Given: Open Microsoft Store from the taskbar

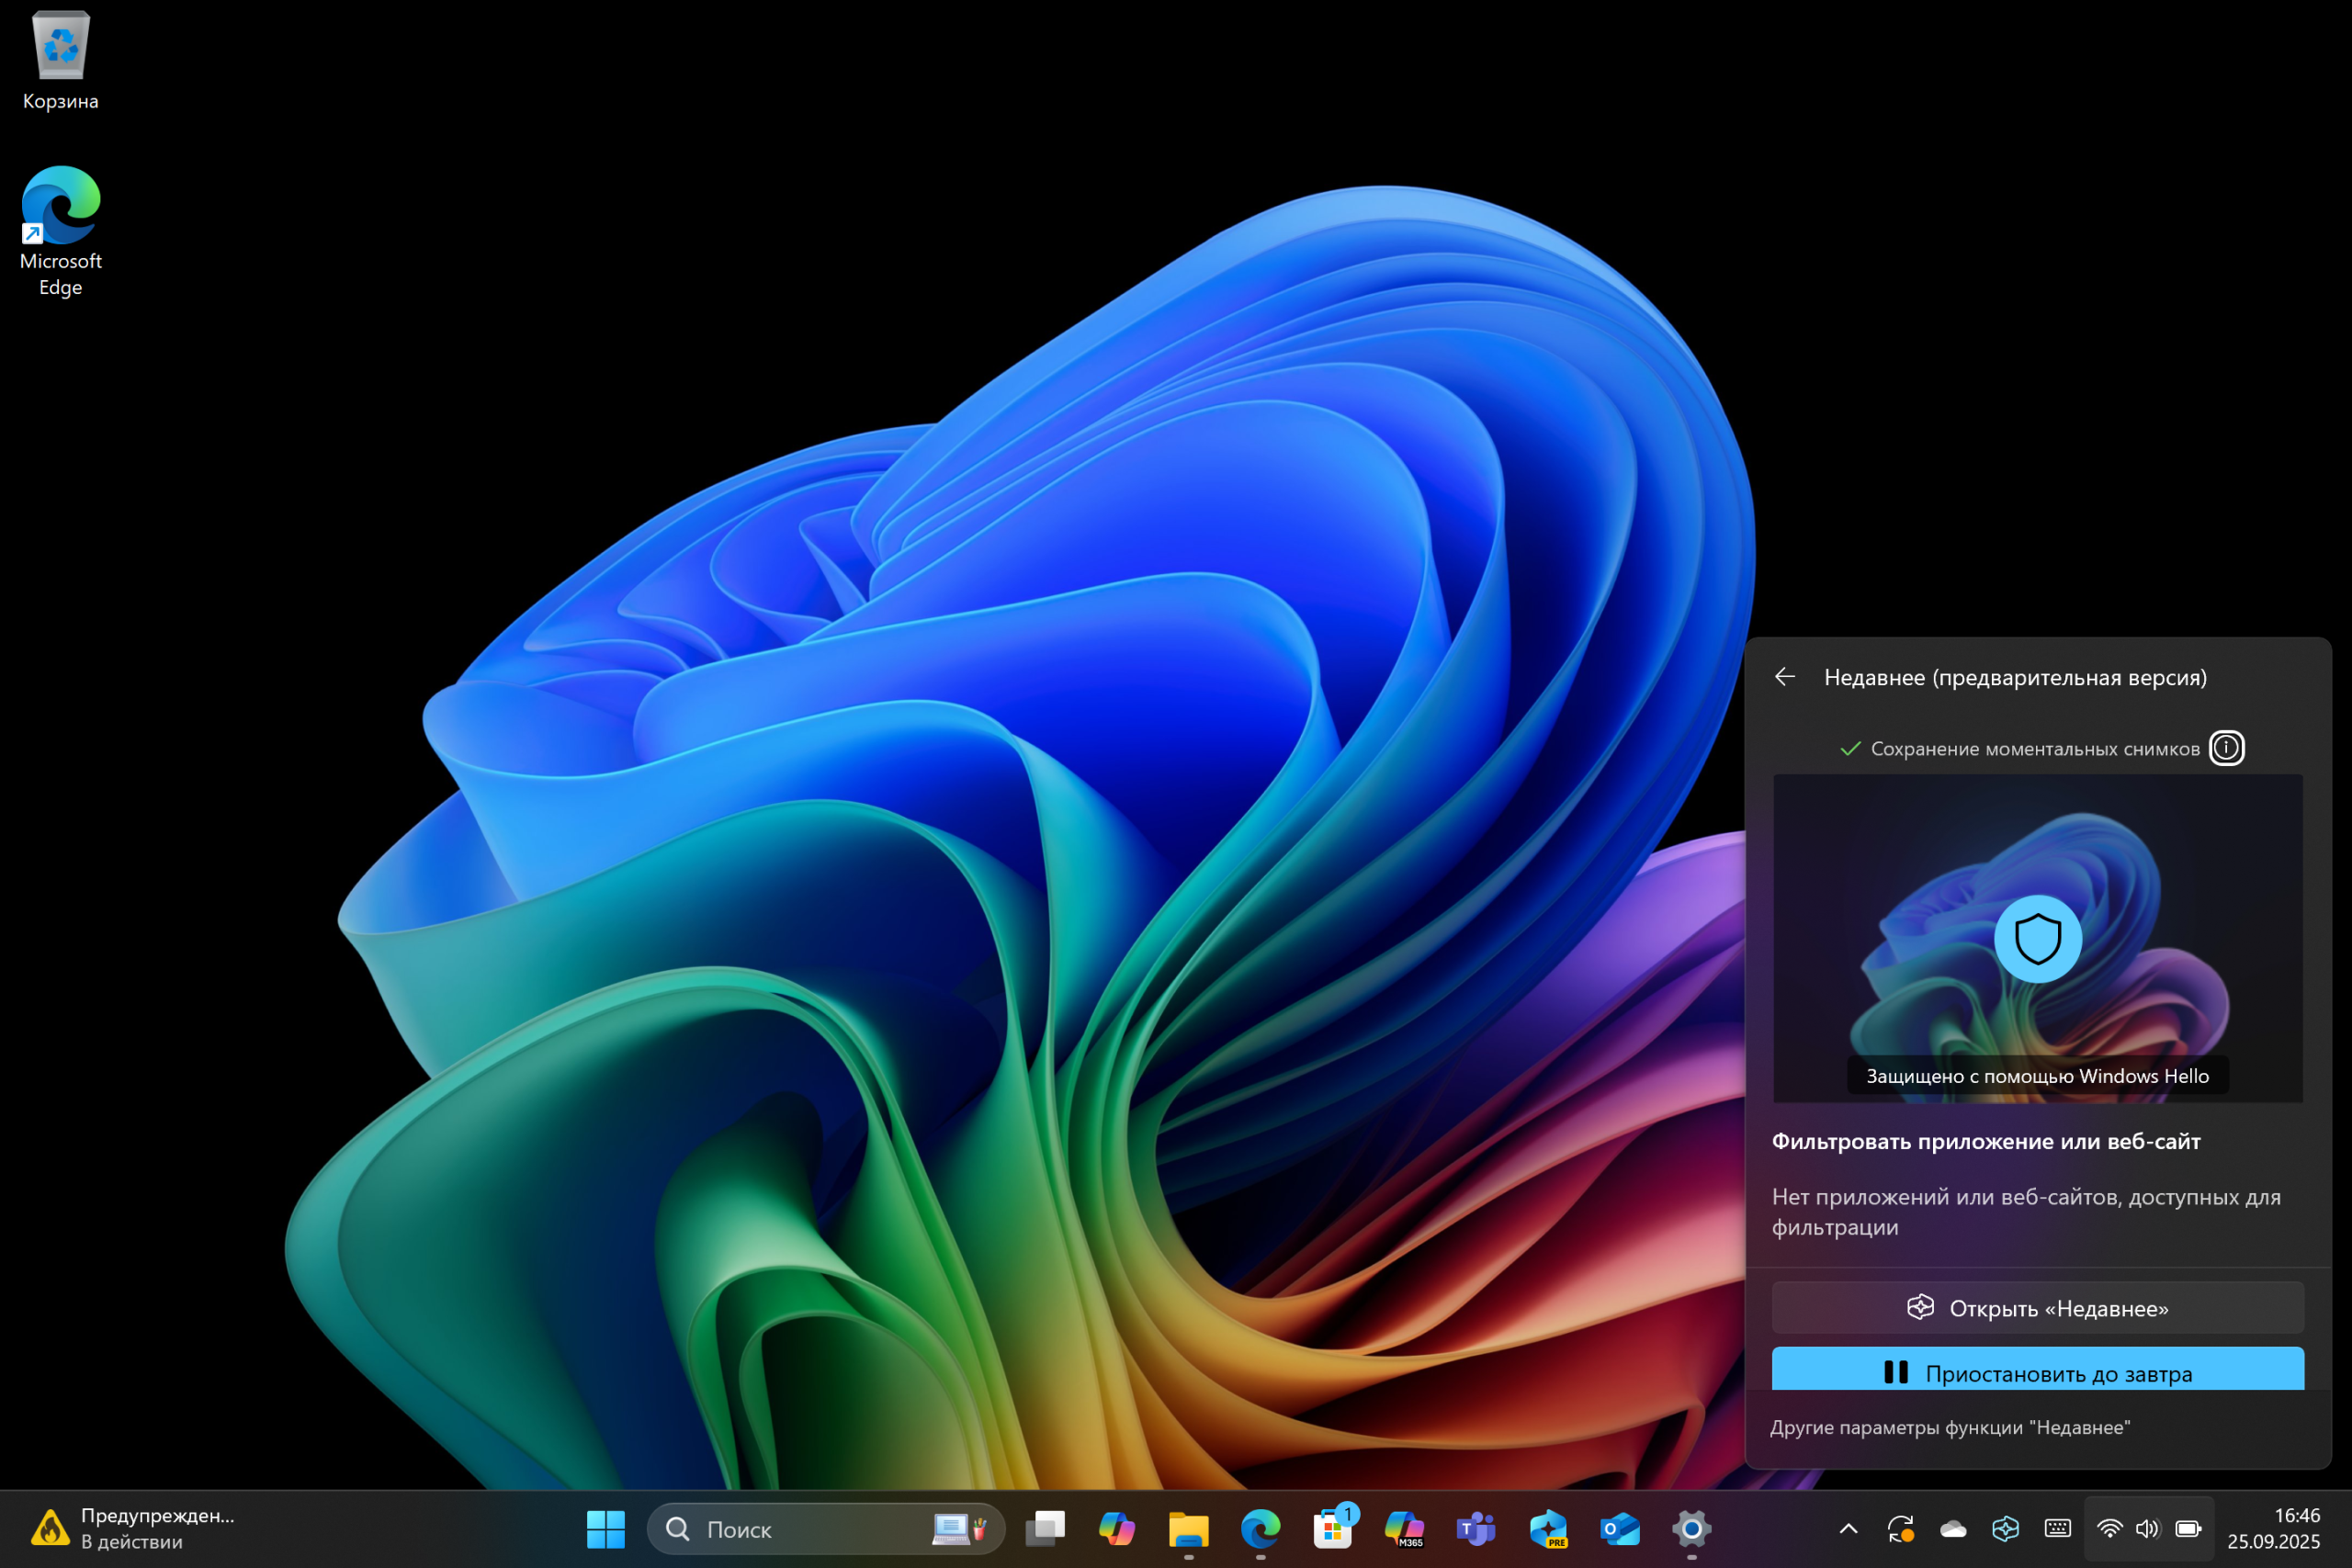Looking at the screenshot, I should pos(1332,1528).
